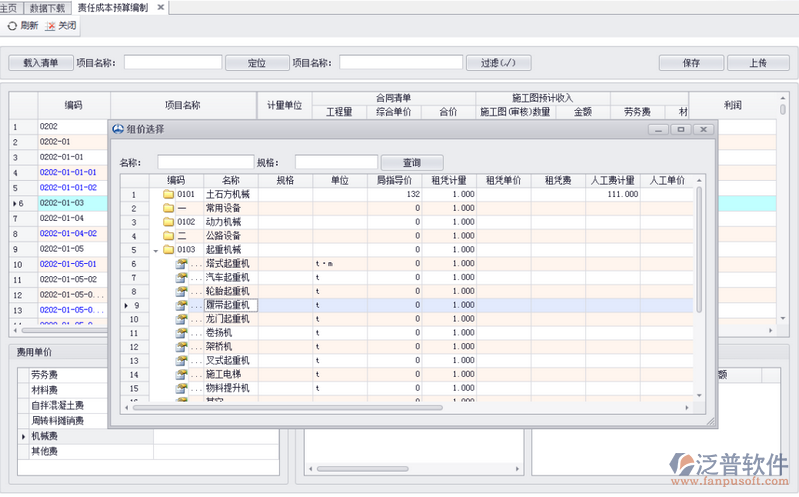This screenshot has width=799, height=497.
Task: Click the 刷新 refresh icon
Action: tap(12, 26)
